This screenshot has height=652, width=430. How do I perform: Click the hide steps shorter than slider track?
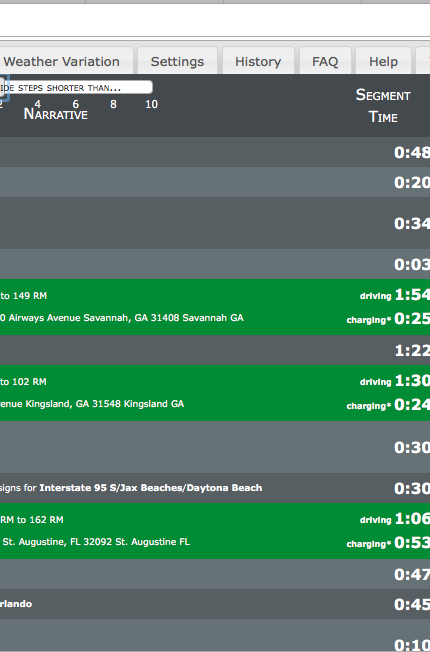[78, 88]
